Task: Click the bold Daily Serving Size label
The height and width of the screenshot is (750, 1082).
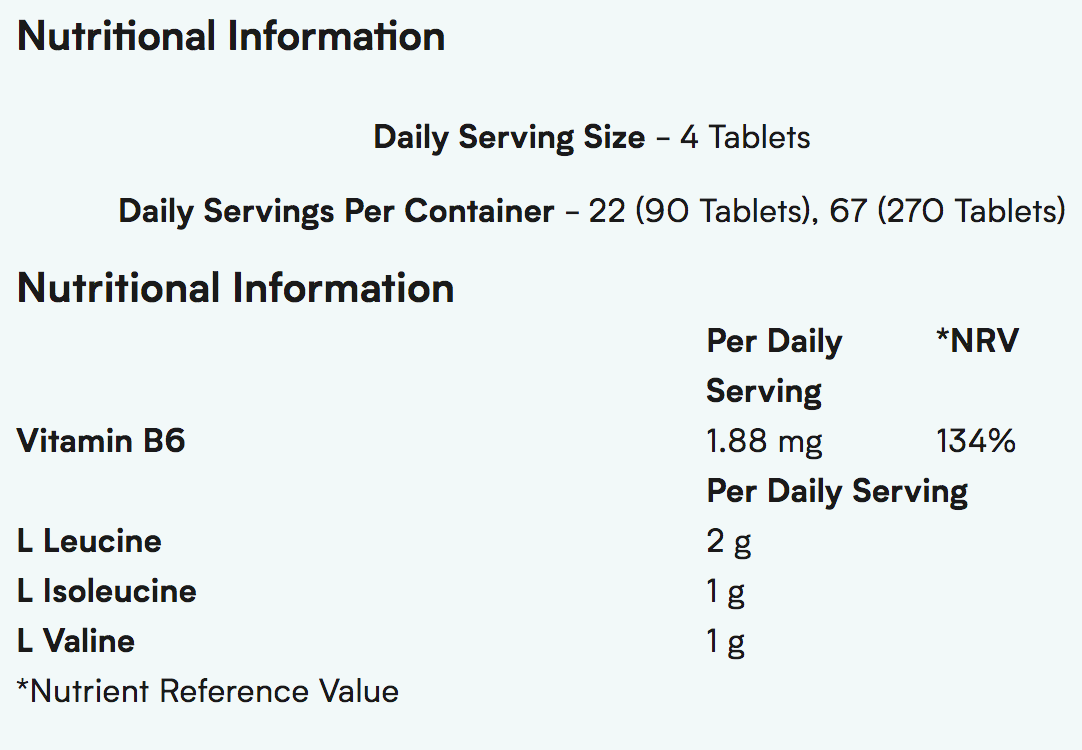Action: click(509, 137)
